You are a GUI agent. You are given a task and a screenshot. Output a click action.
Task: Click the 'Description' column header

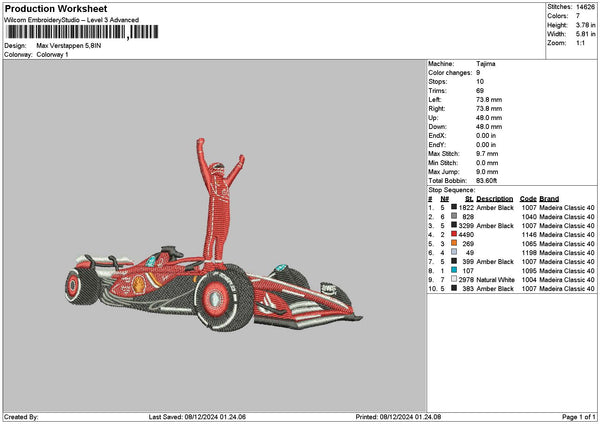point(495,199)
